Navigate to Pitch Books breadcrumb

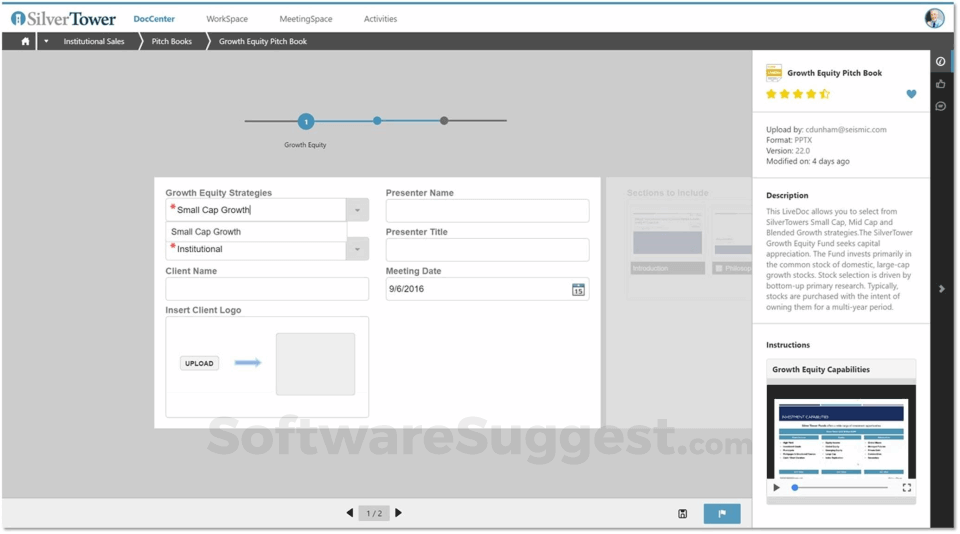pyautogui.click(x=171, y=42)
